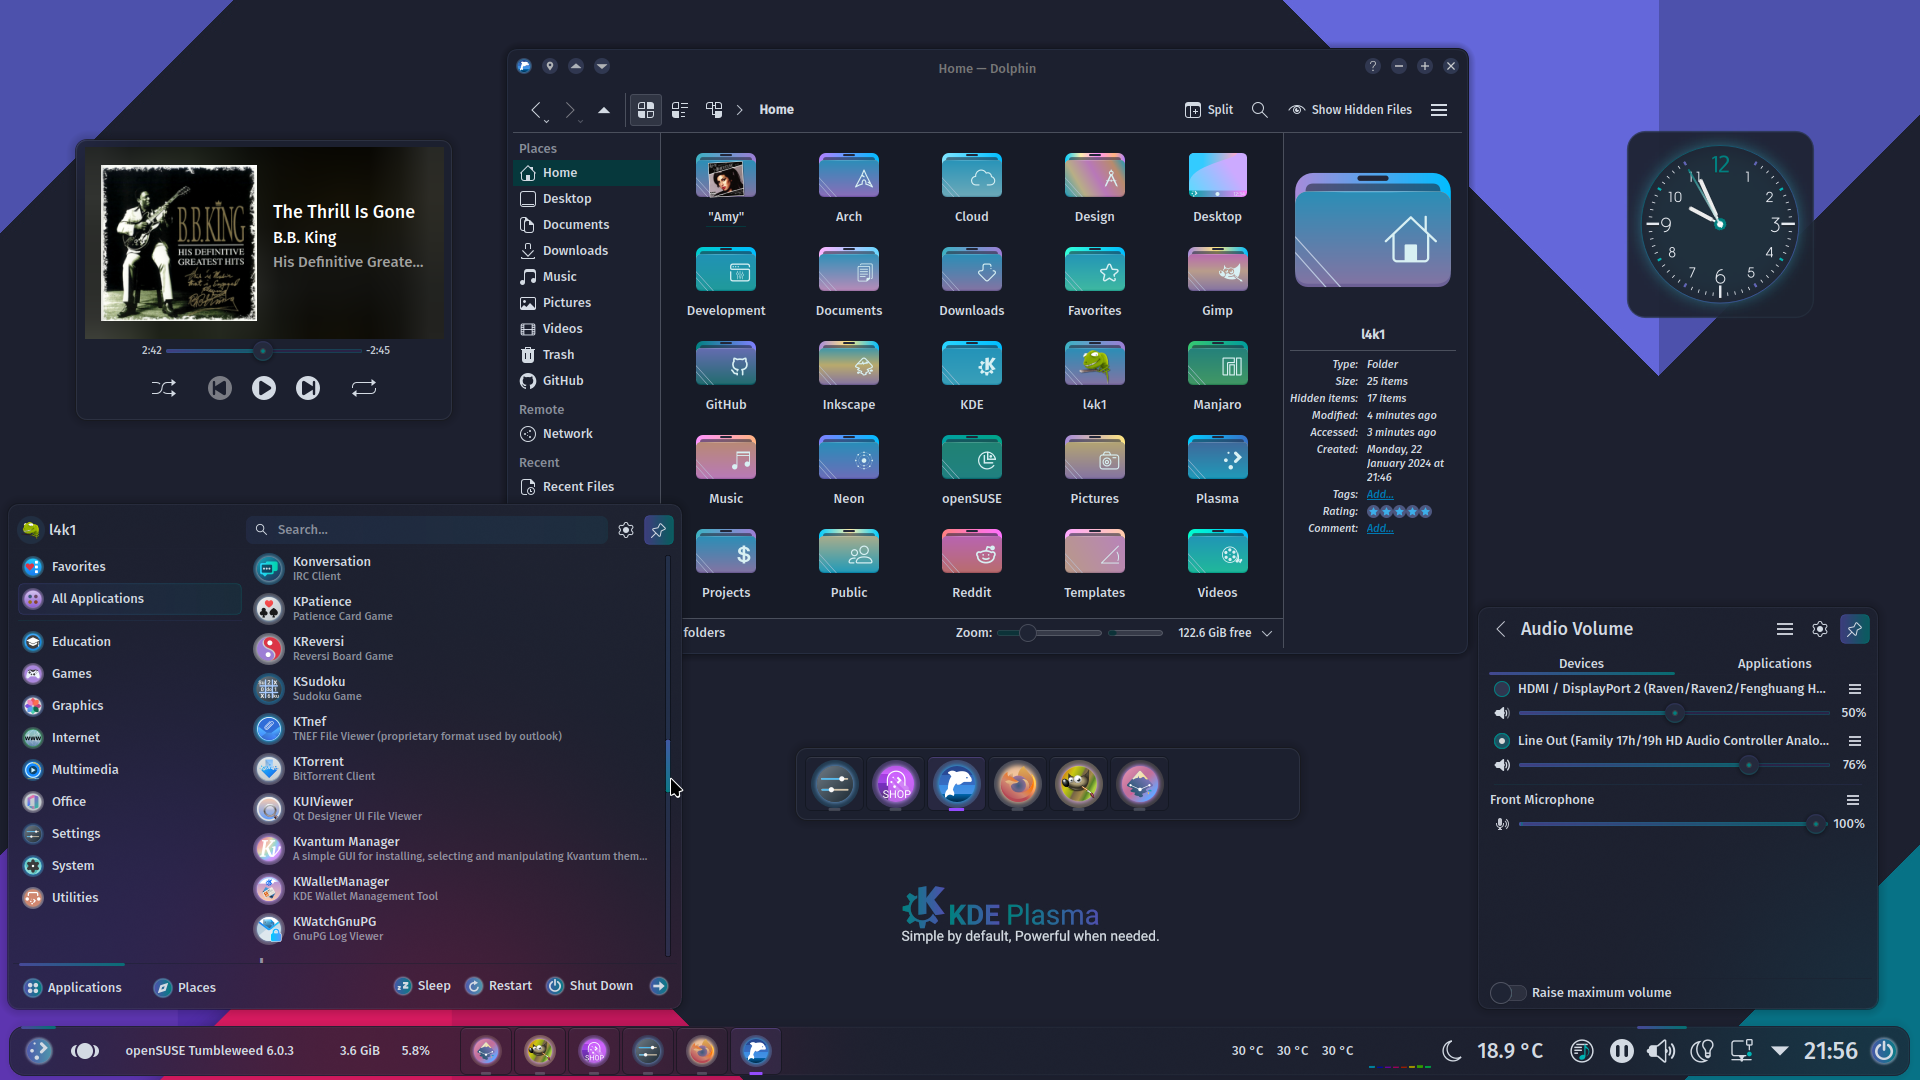Switch to Places tab in launcher
The width and height of the screenshot is (1920, 1080).
[x=185, y=988]
